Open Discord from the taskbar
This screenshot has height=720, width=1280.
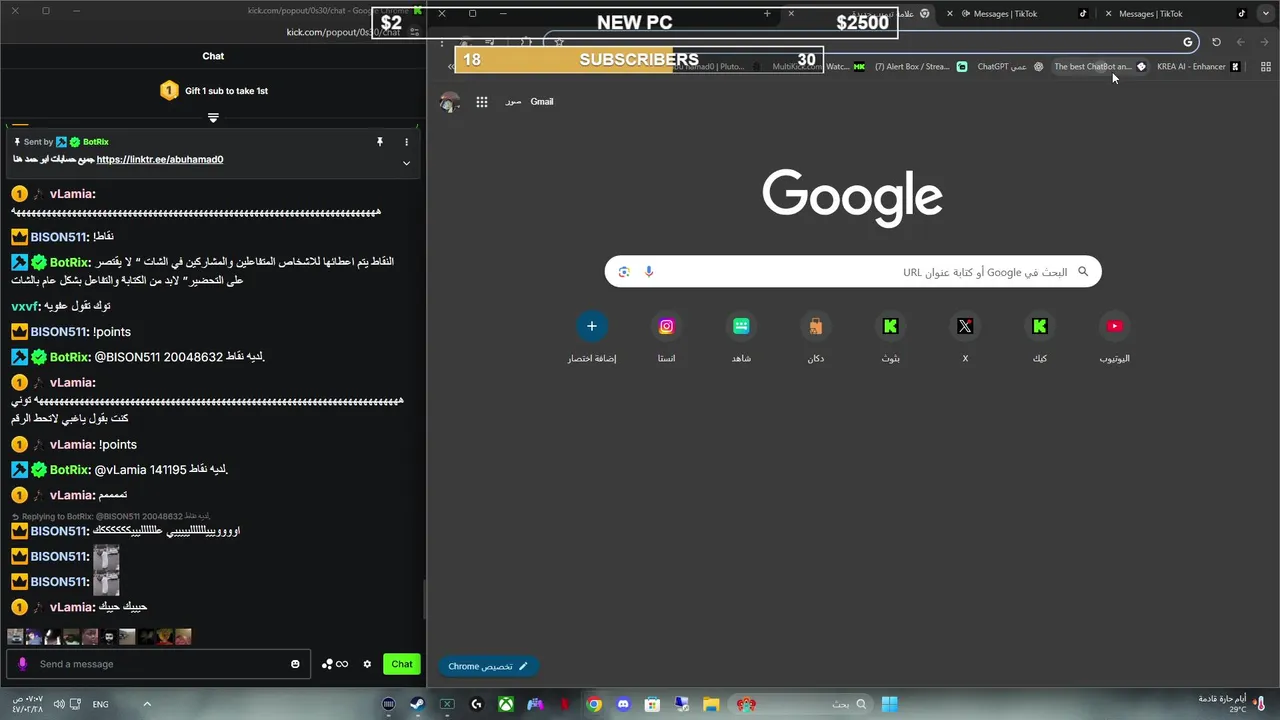pyautogui.click(x=624, y=704)
